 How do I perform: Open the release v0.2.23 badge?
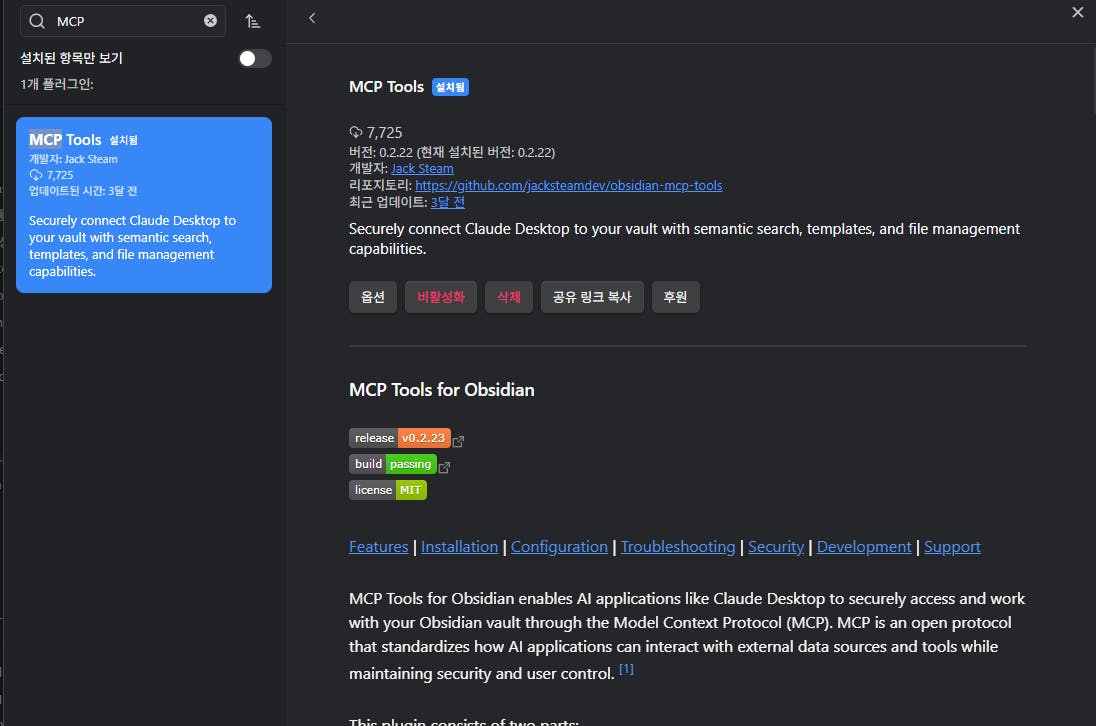pyautogui.click(x=400, y=438)
